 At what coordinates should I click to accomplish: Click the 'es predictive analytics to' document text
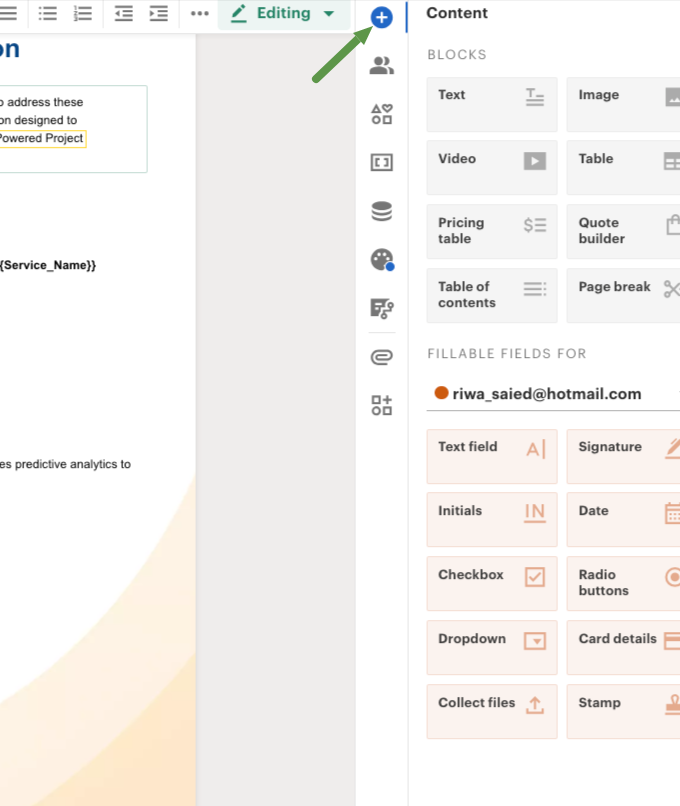65,464
